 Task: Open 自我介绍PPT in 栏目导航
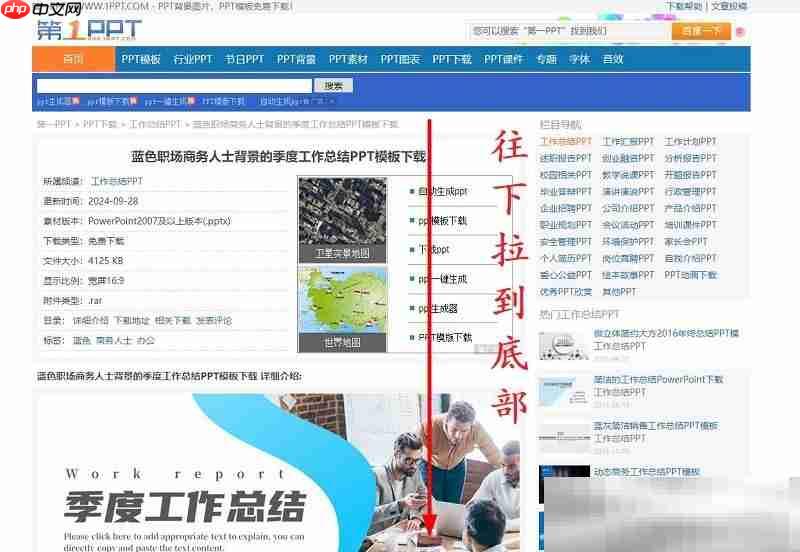tap(690, 258)
